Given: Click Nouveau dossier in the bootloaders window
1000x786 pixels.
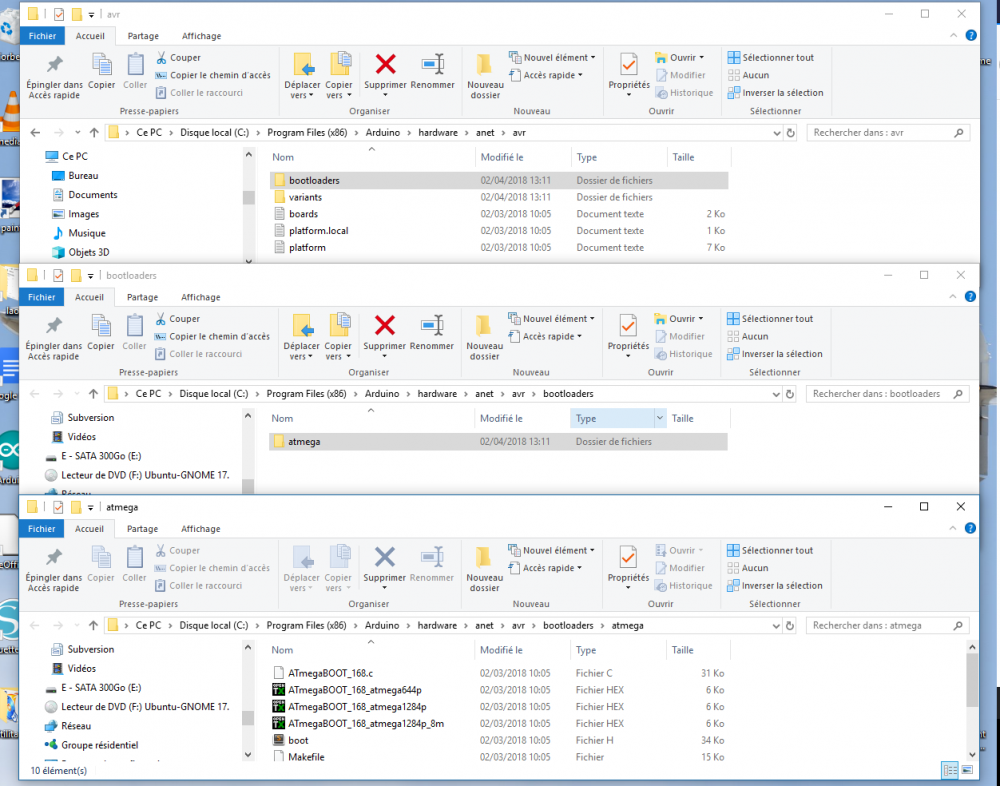Looking at the screenshot, I should pyautogui.click(x=485, y=337).
